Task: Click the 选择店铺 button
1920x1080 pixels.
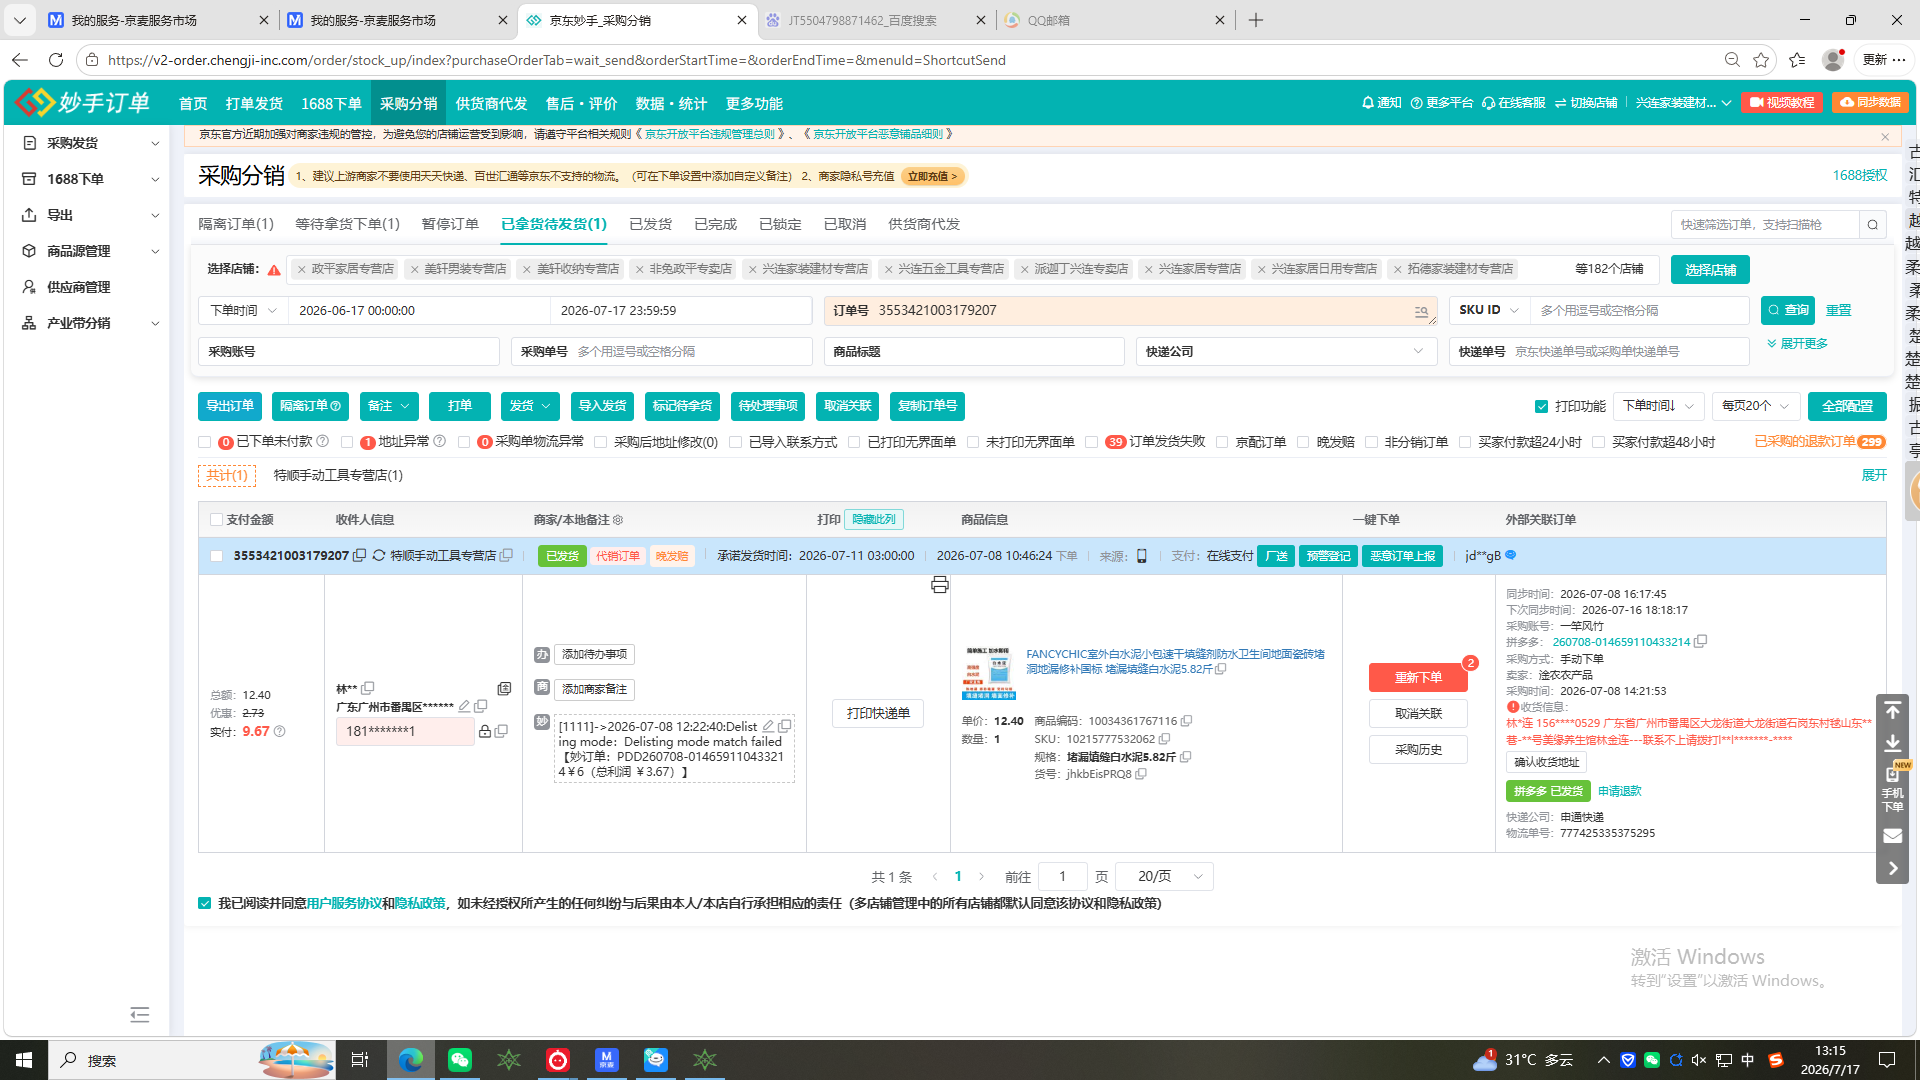Action: (x=1710, y=270)
